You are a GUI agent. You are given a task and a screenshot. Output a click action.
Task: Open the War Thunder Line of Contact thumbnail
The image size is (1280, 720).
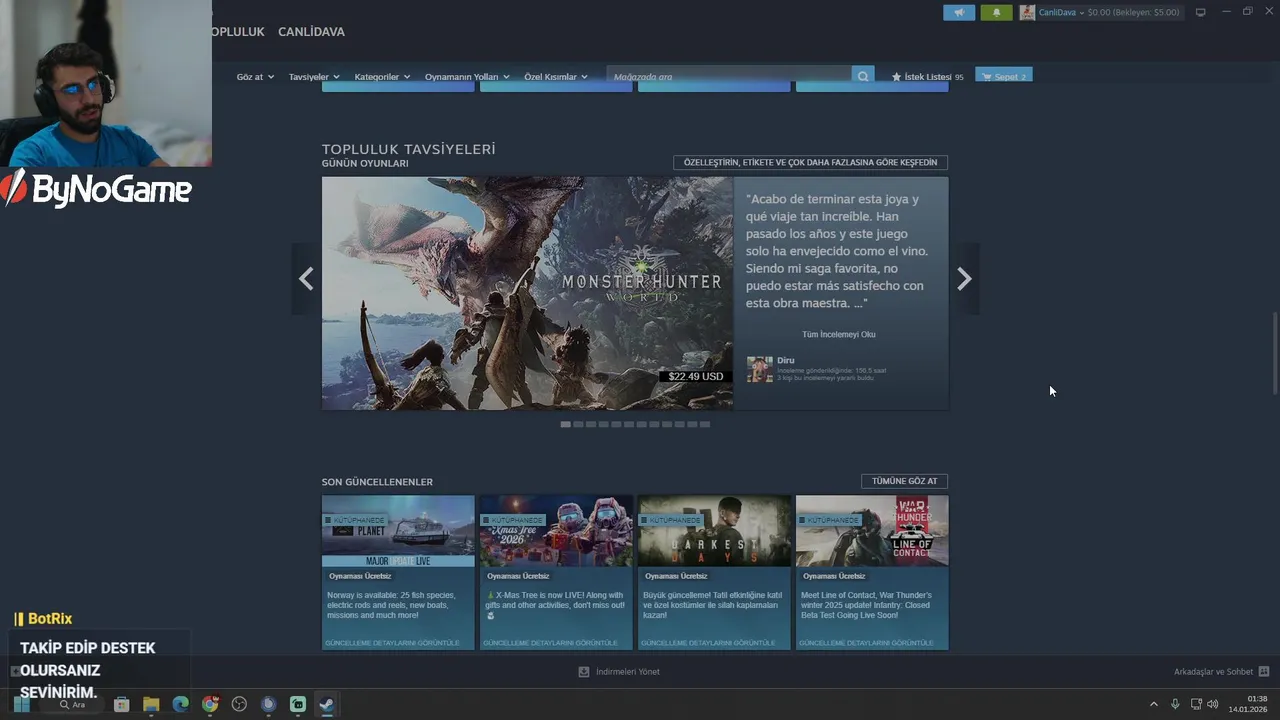pyautogui.click(x=872, y=531)
